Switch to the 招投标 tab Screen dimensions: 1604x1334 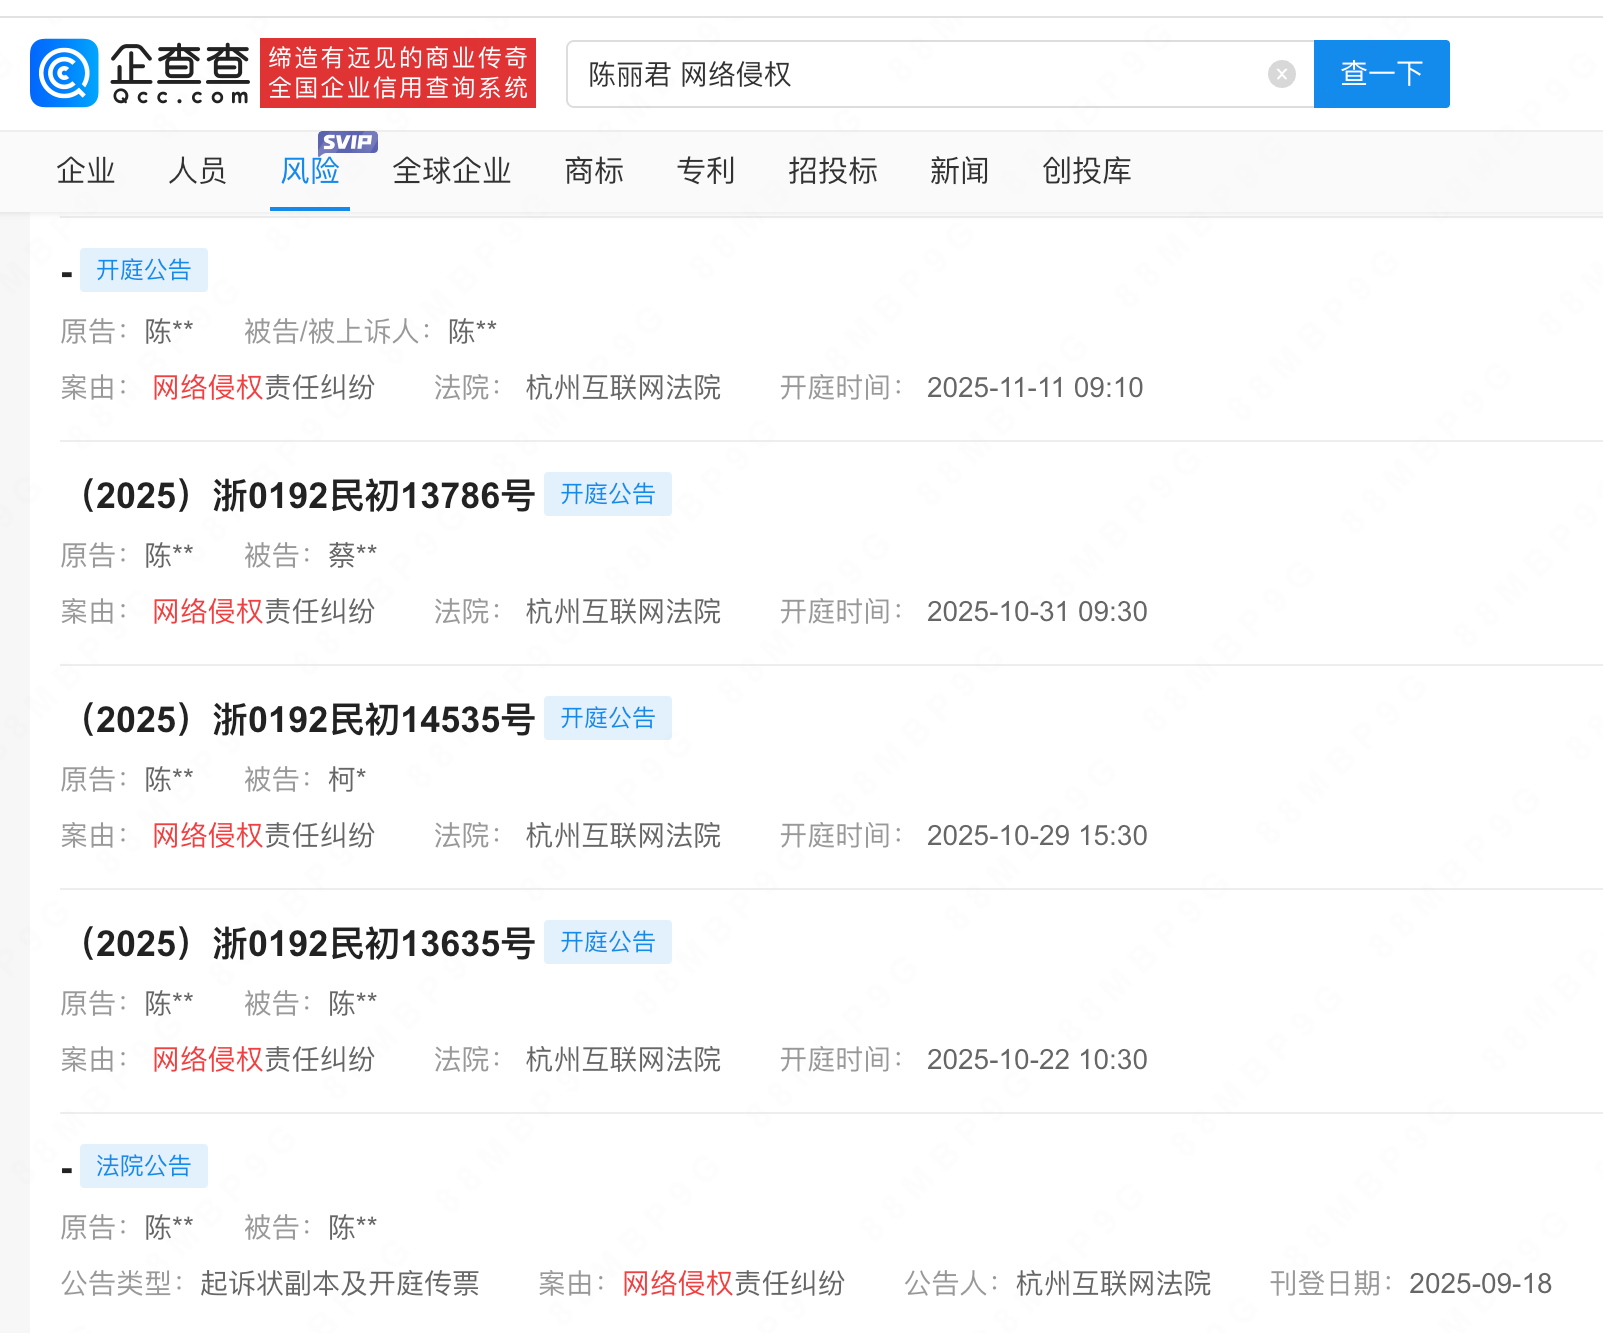(833, 171)
